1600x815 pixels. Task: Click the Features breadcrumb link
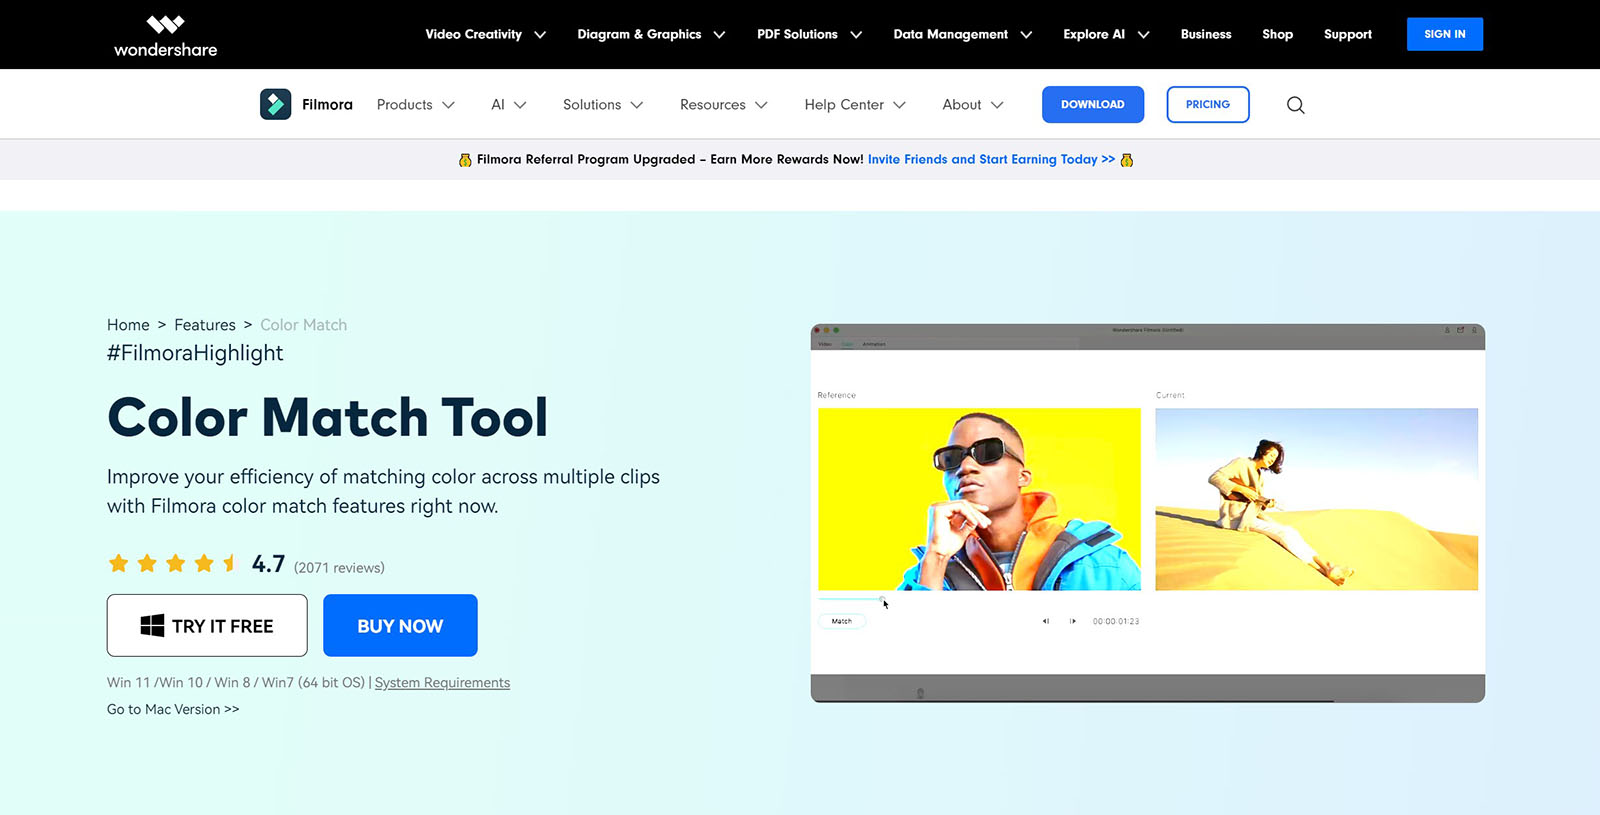[205, 325]
